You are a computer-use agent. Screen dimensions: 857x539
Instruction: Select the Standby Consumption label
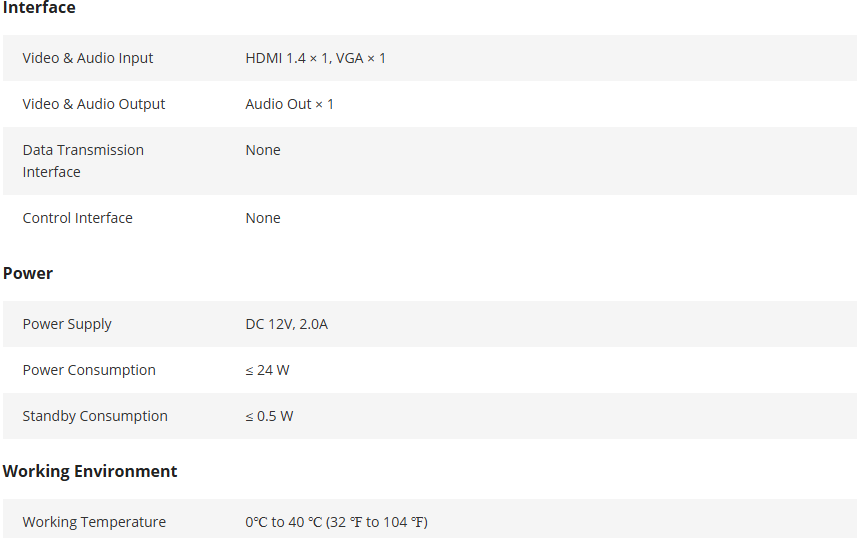pos(95,416)
